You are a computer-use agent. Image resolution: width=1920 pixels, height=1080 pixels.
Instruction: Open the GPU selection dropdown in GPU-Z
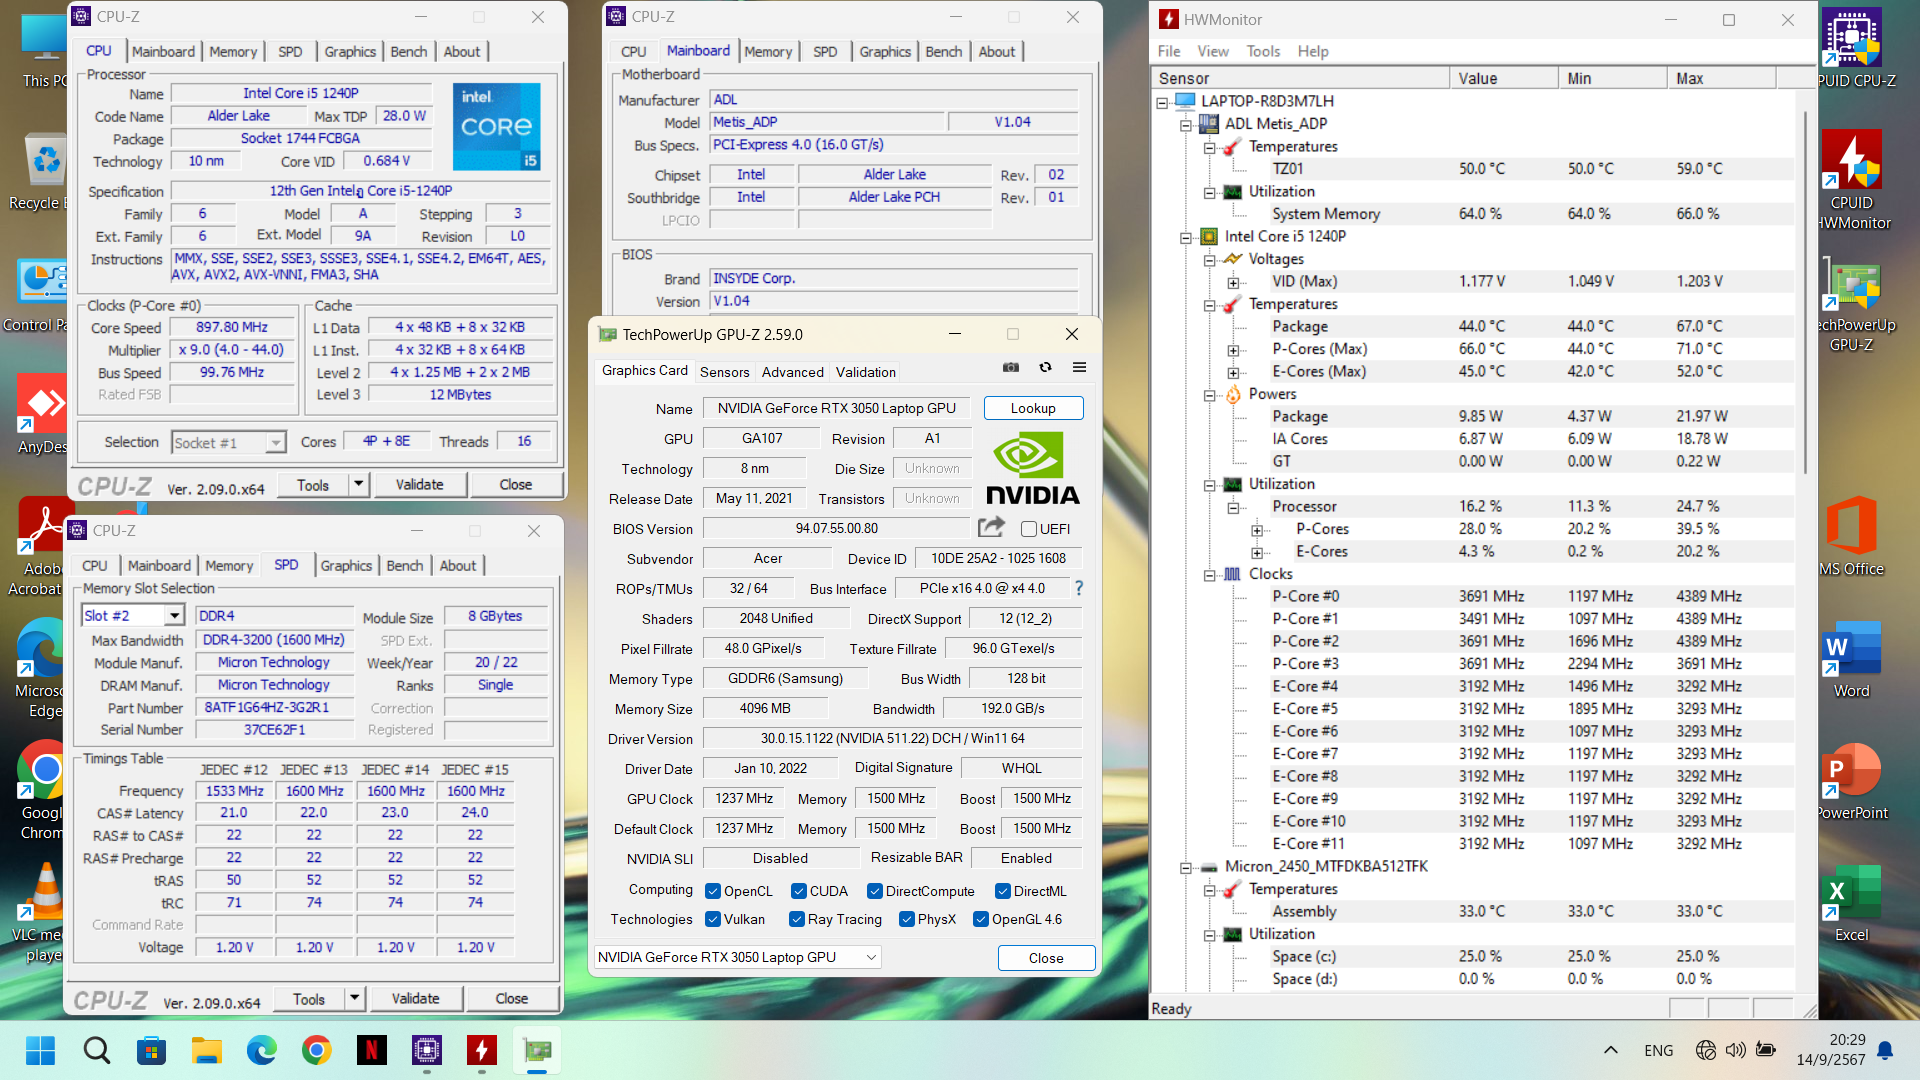click(738, 957)
